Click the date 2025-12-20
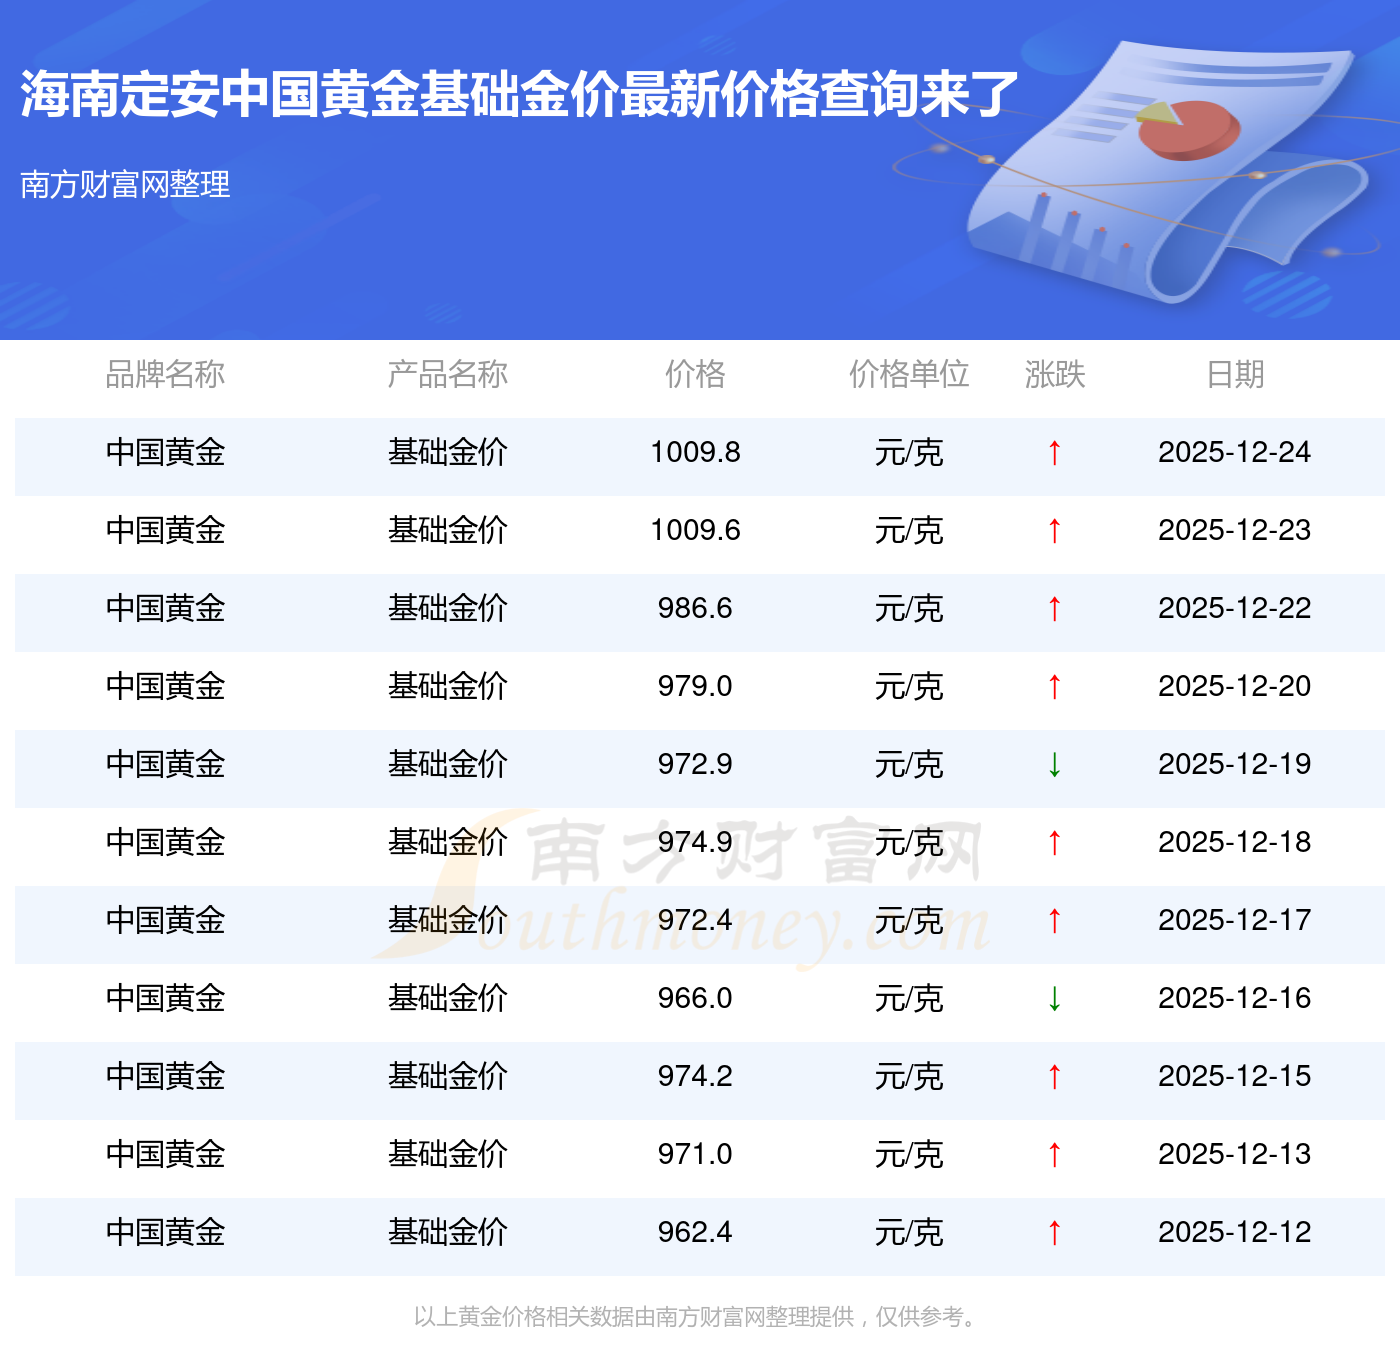Screen dimensions: 1400x1362 [x=1235, y=686]
